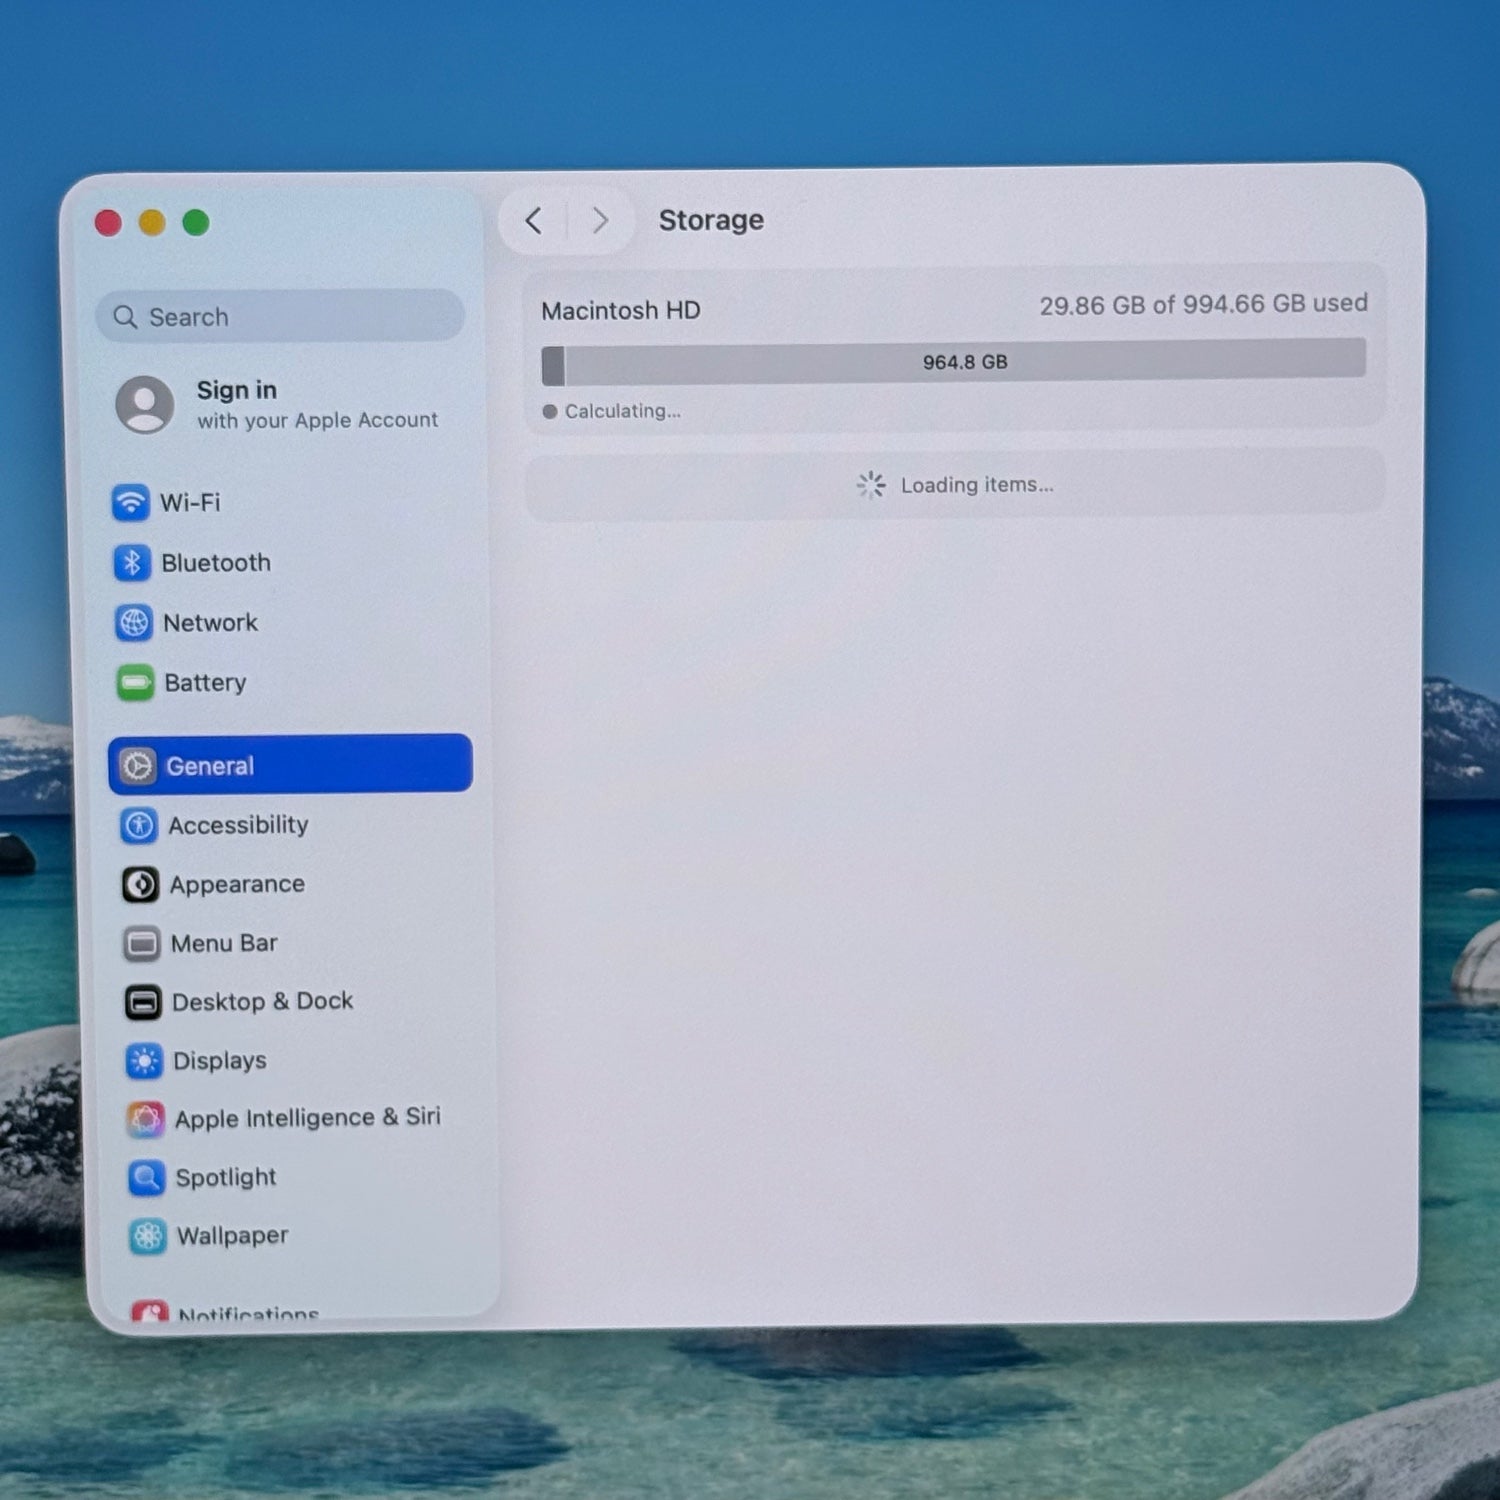This screenshot has height=1500, width=1500.
Task: Click the Spotlight magnifier icon
Action: (x=147, y=1178)
